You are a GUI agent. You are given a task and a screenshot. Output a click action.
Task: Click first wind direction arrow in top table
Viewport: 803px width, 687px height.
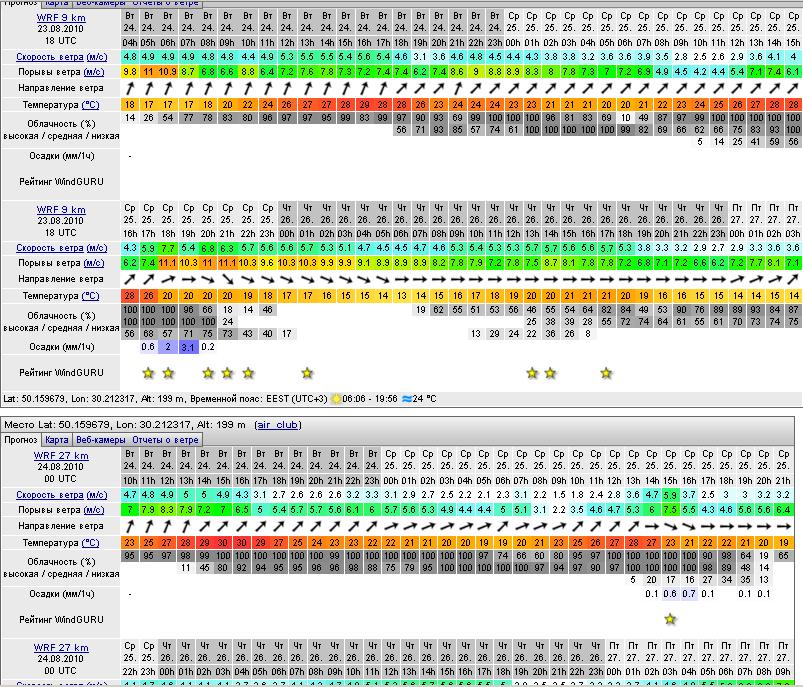coord(130,88)
